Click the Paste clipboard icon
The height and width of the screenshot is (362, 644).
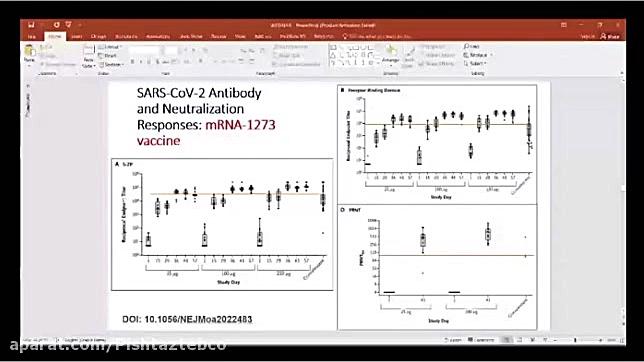point(29,51)
